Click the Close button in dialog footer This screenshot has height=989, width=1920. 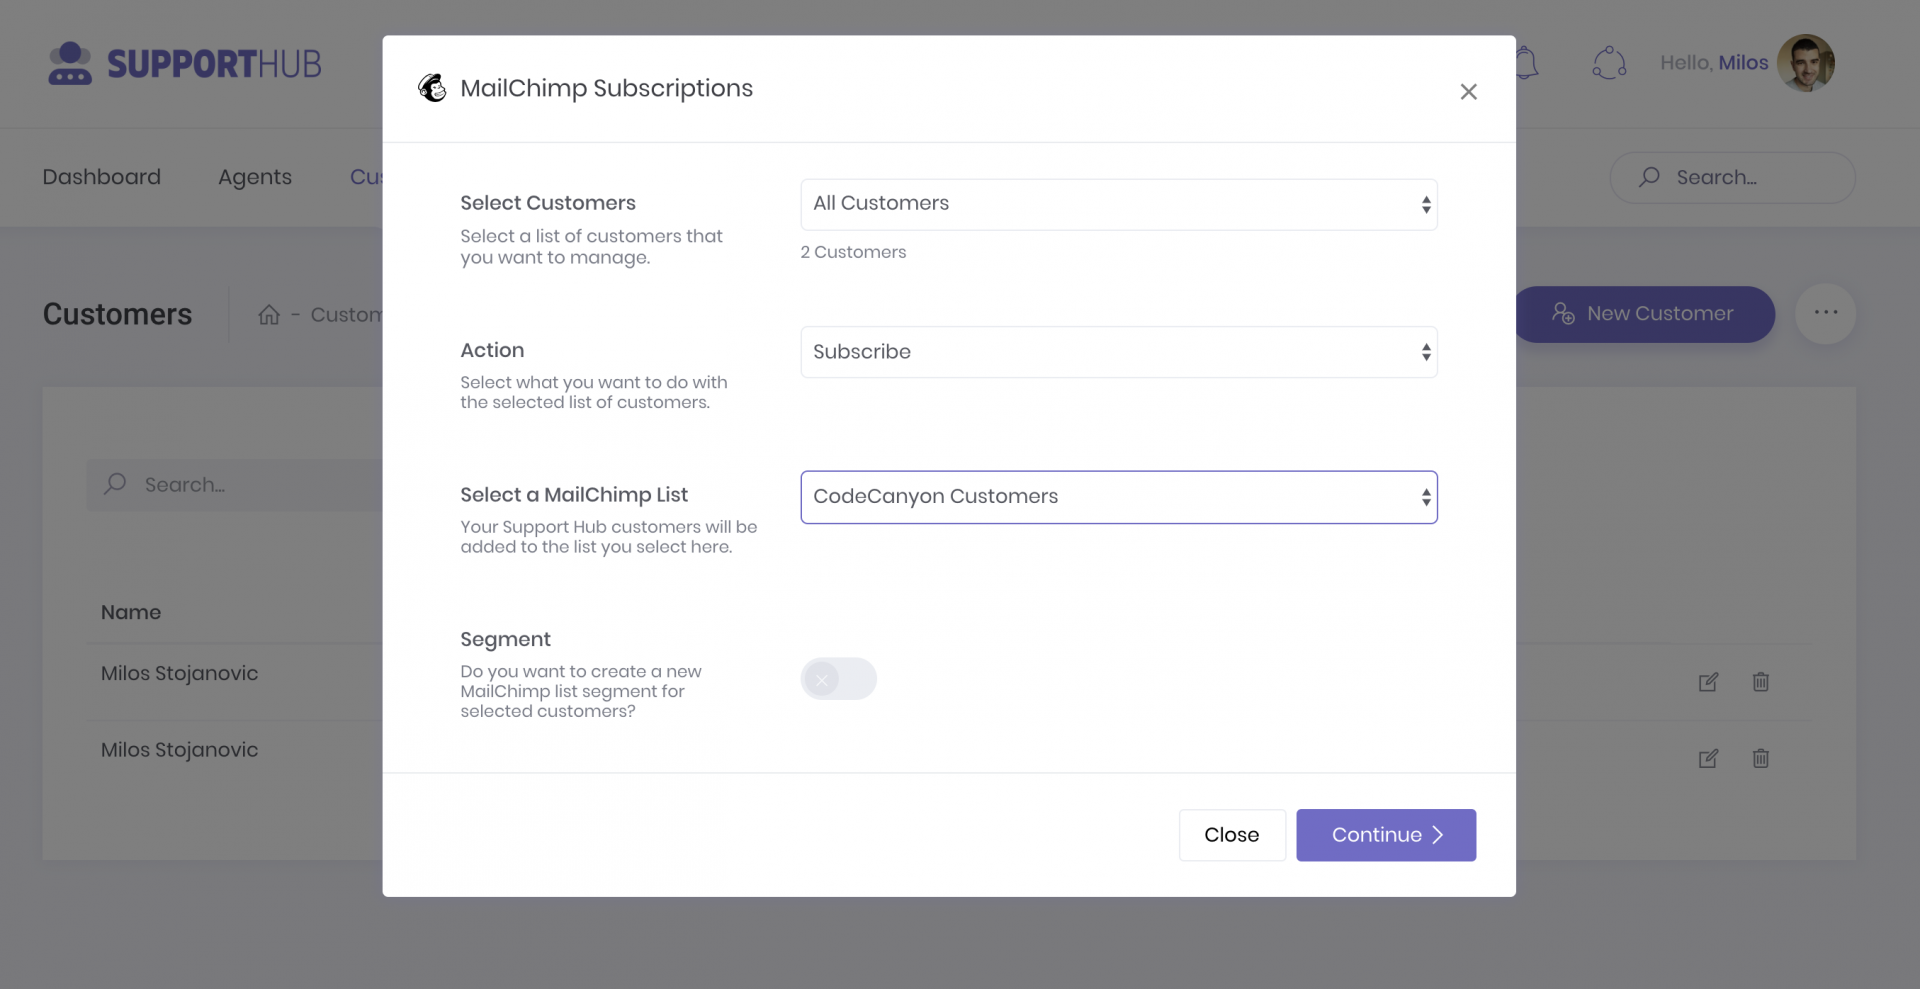[1232, 835]
